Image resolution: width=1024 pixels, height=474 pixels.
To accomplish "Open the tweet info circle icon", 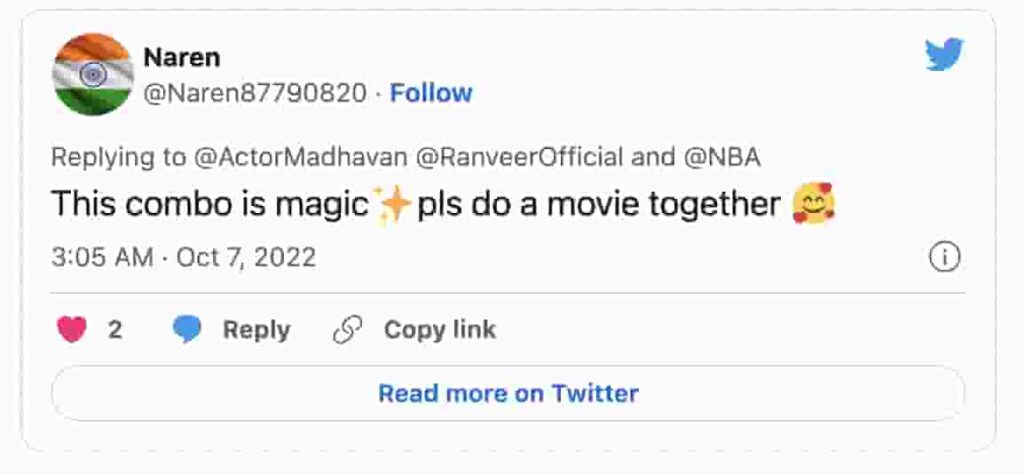I will point(944,258).
